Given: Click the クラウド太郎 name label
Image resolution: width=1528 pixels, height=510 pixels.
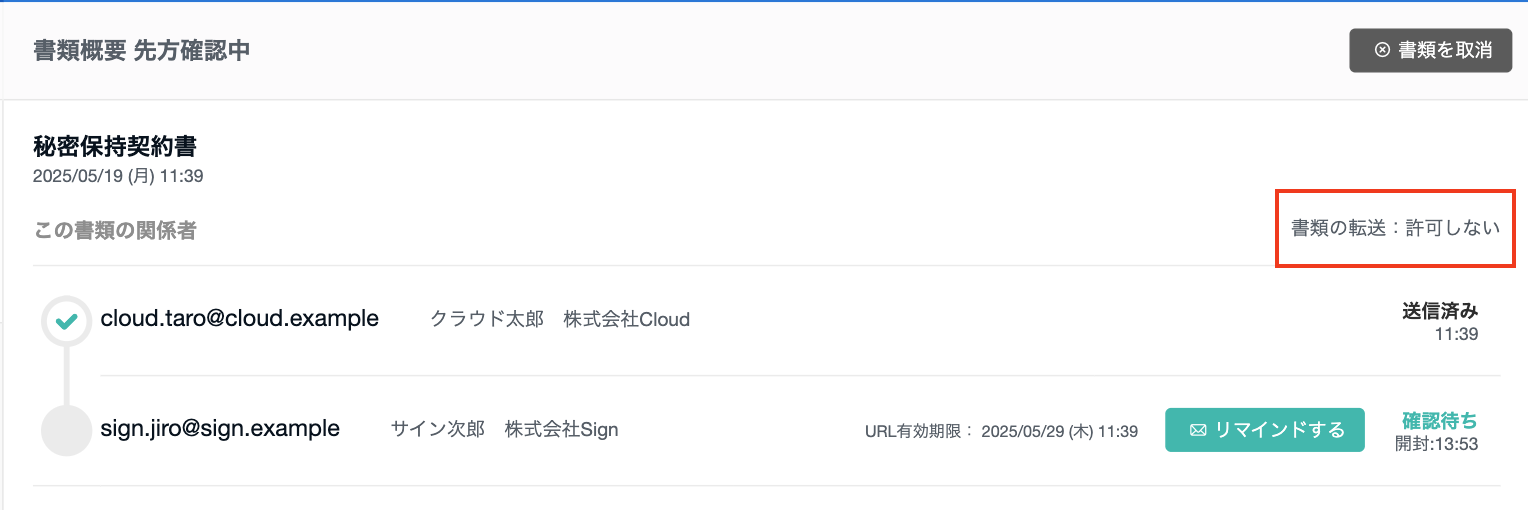Looking at the screenshot, I should click(x=487, y=320).
